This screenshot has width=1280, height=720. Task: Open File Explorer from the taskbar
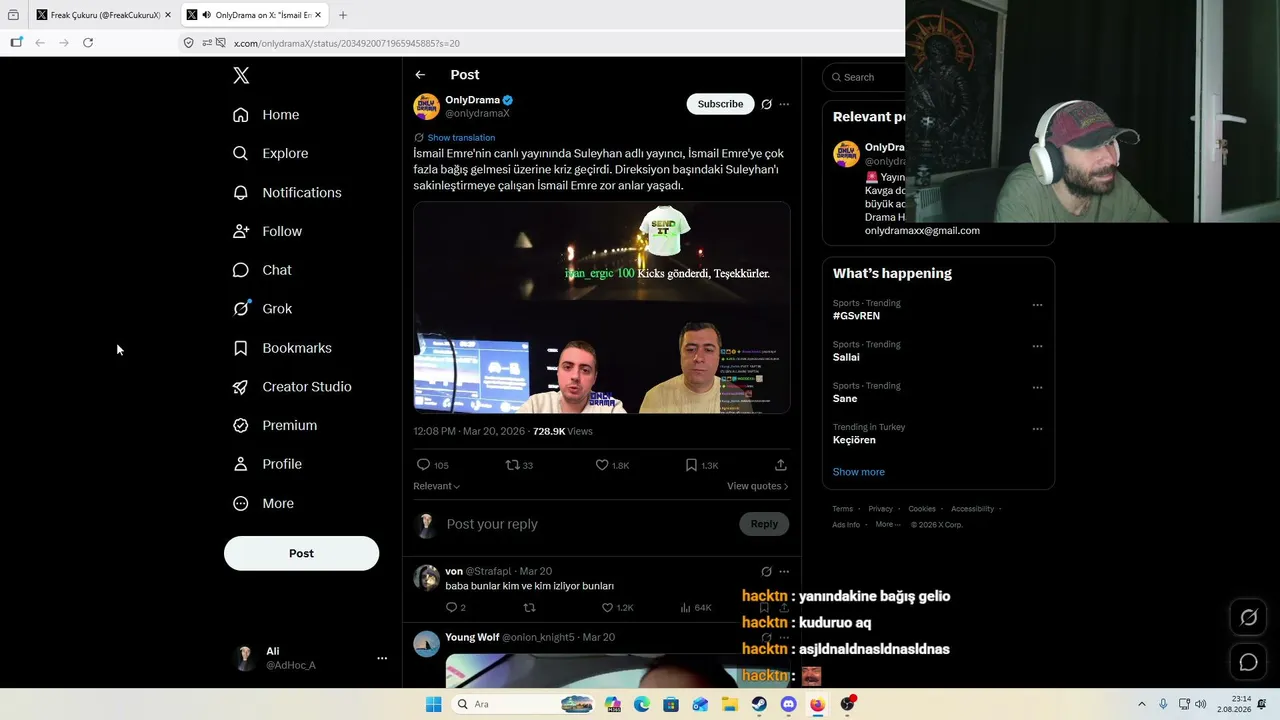[729, 704]
